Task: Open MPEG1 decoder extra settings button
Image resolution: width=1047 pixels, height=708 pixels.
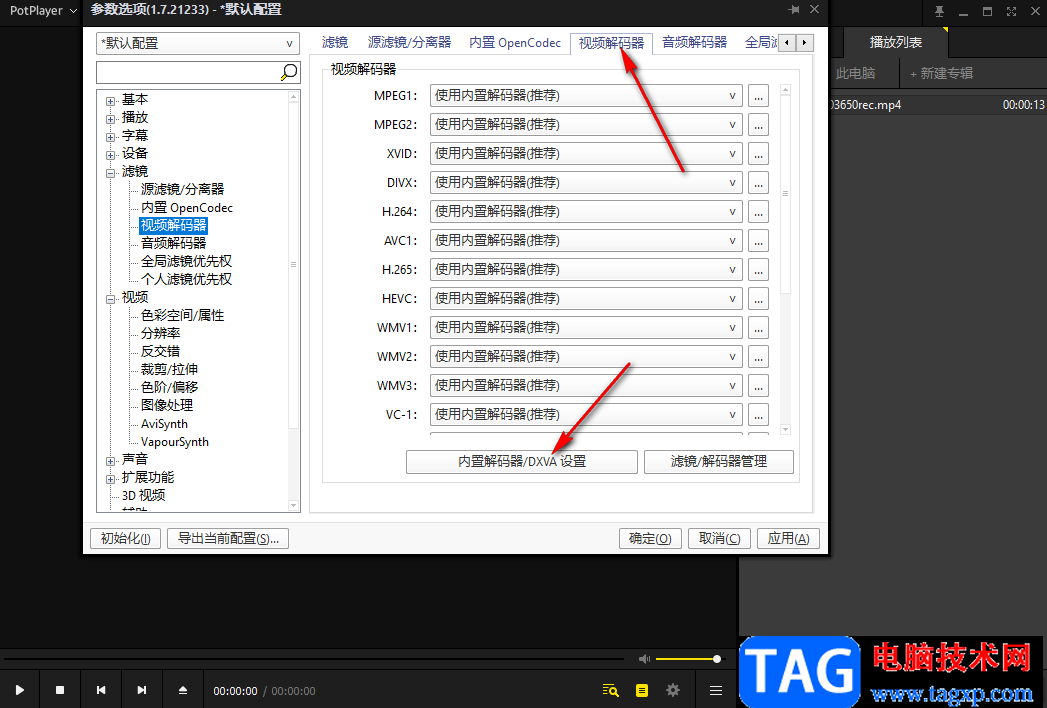Action: click(x=758, y=96)
